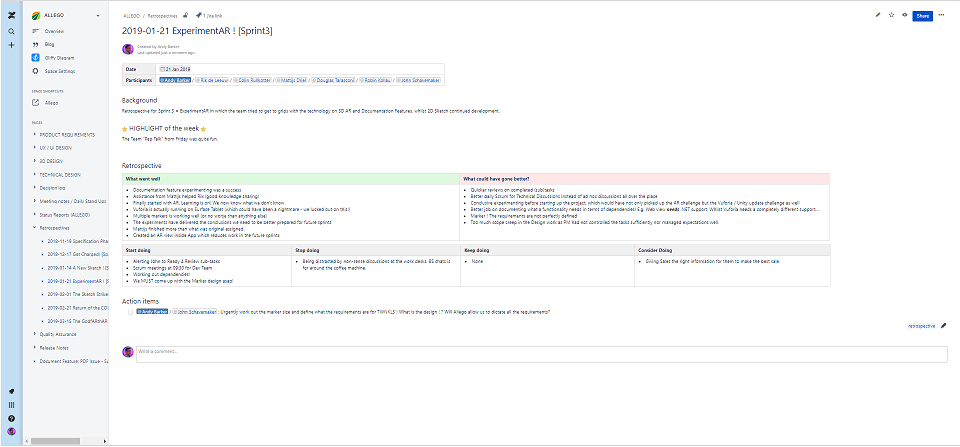
Task: Open the Allego space shortcut
Action: coord(51,103)
